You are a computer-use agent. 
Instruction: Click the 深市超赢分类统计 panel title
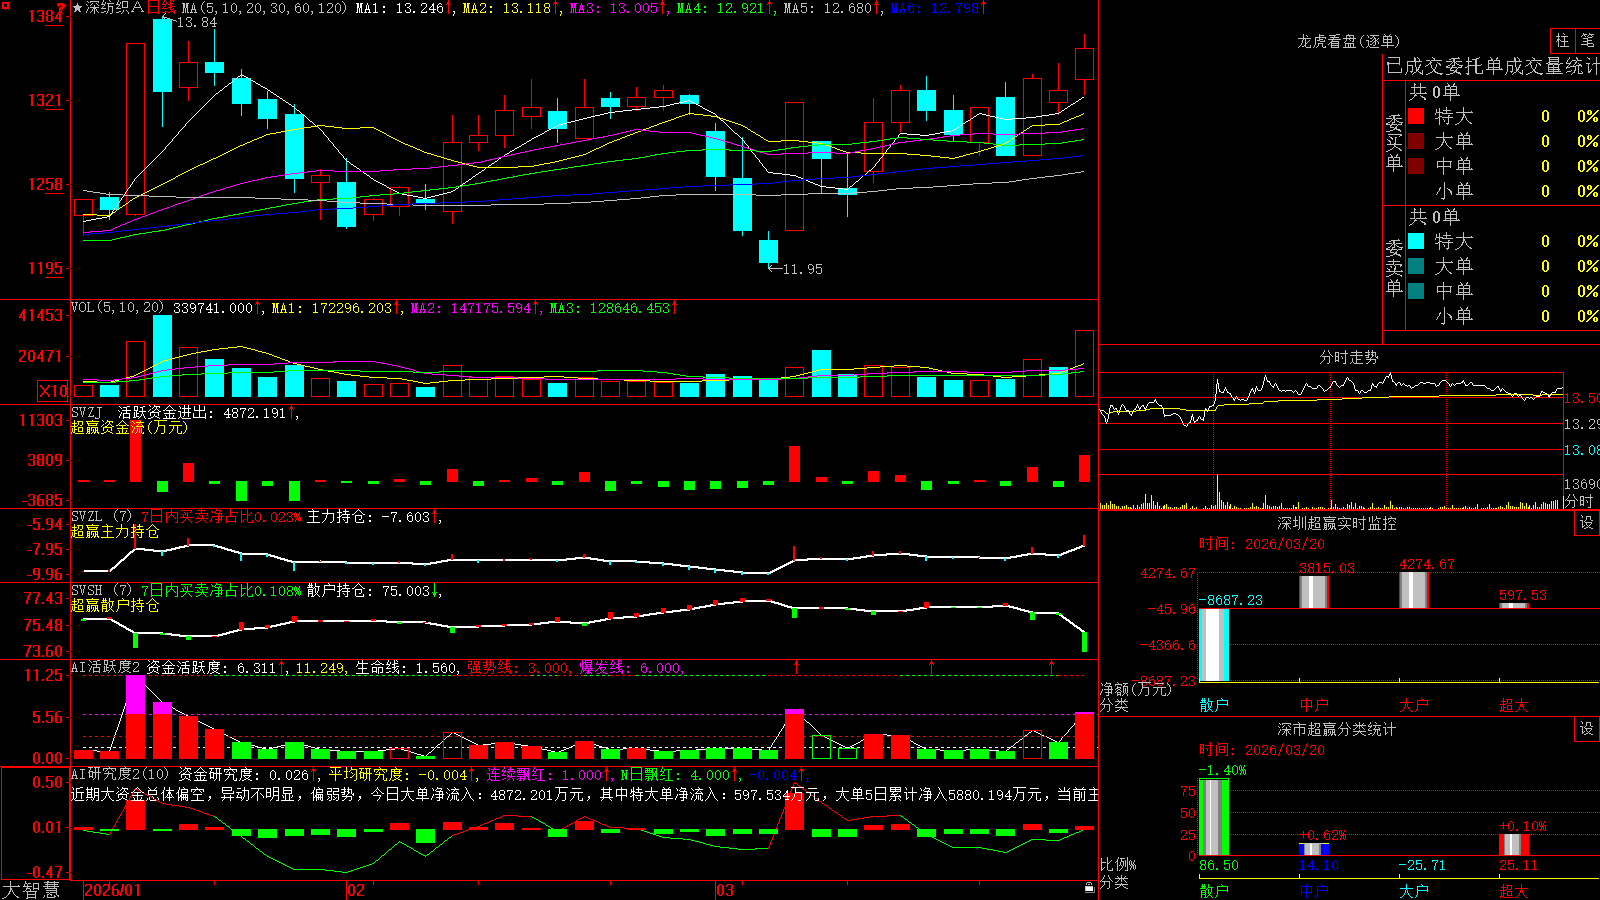click(1337, 729)
